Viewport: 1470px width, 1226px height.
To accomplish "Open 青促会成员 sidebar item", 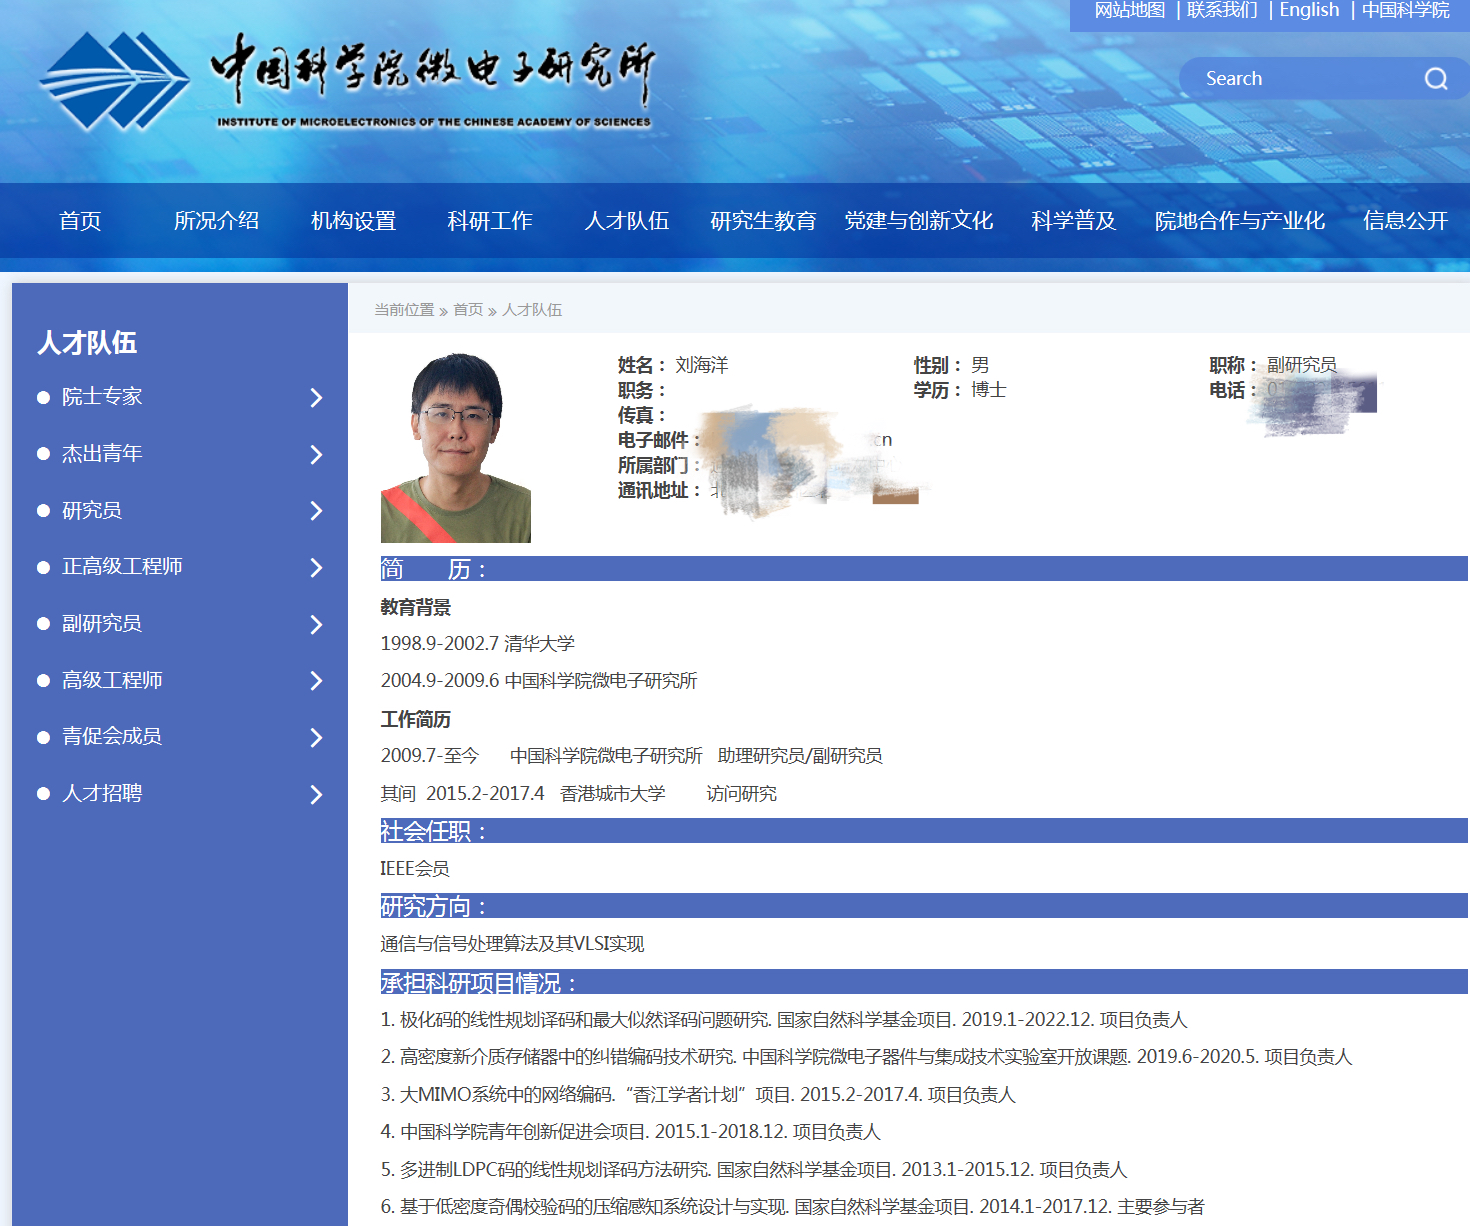I will pyautogui.click(x=112, y=737).
